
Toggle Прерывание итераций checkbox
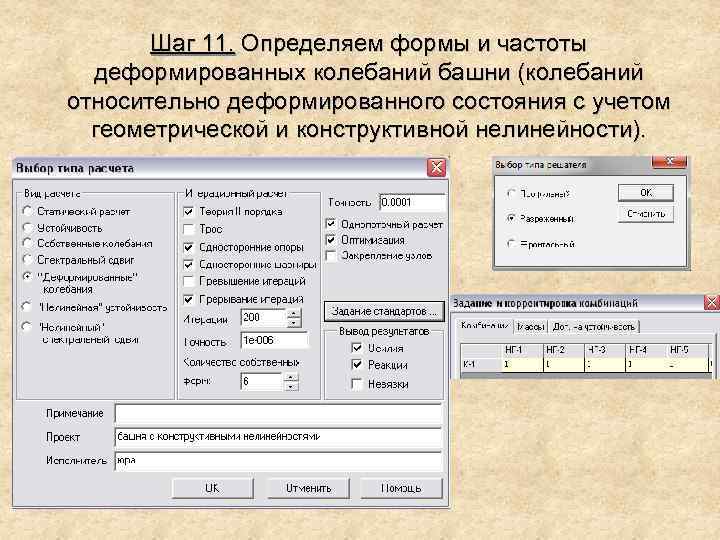point(188,299)
